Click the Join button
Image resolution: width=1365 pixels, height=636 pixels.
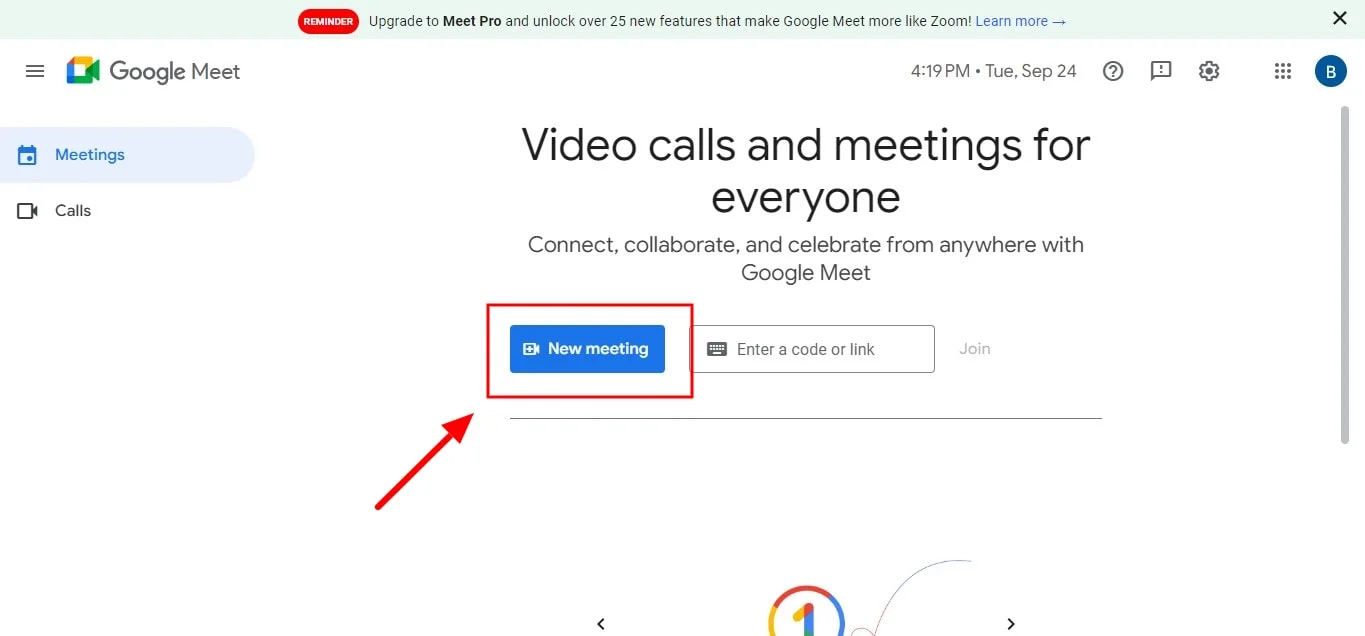pyautogui.click(x=975, y=349)
